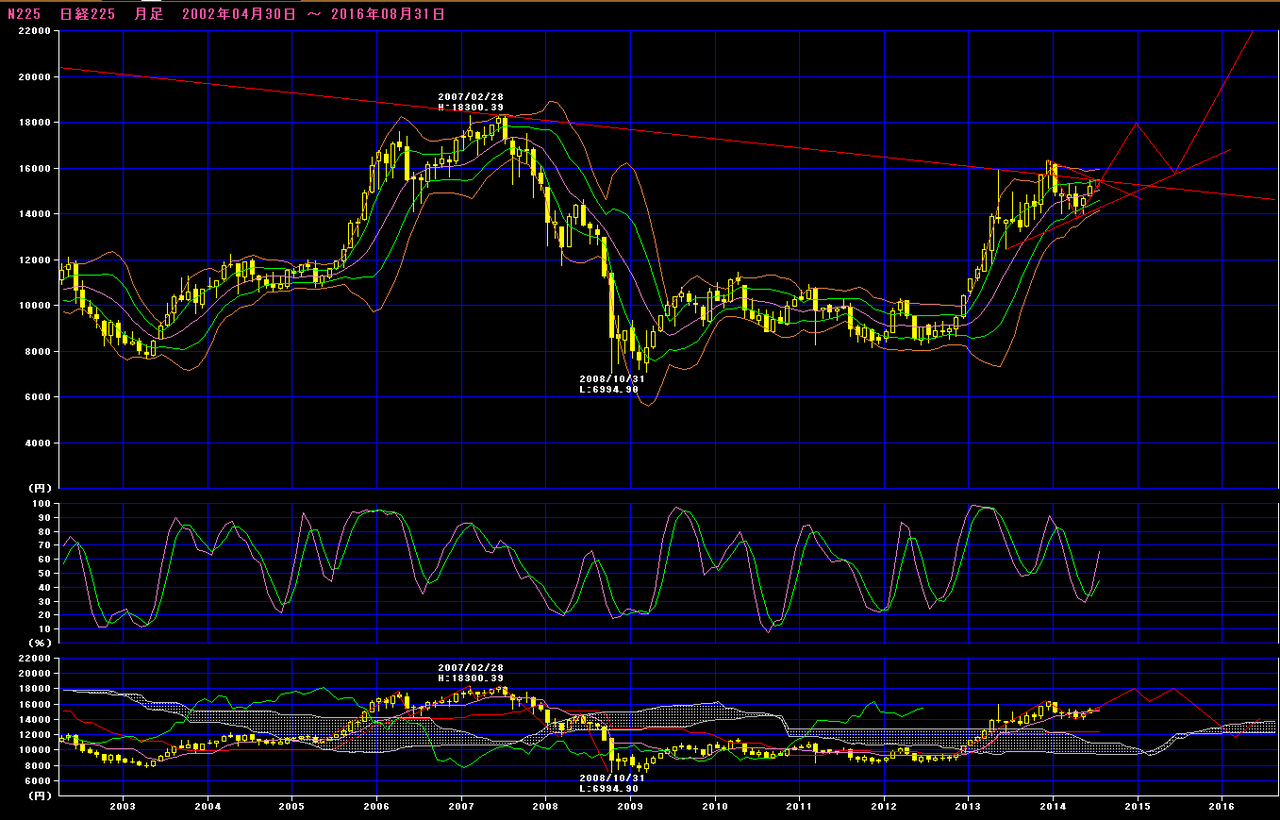Click the 22000 label of the bottom Ichimoku chart
This screenshot has height=820, width=1280.
33,659
